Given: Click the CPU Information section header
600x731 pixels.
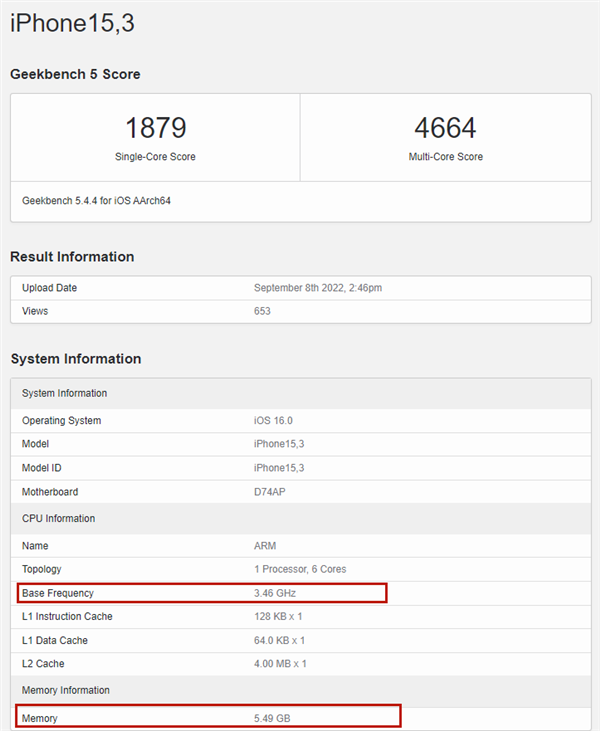Looking at the screenshot, I should (58, 518).
